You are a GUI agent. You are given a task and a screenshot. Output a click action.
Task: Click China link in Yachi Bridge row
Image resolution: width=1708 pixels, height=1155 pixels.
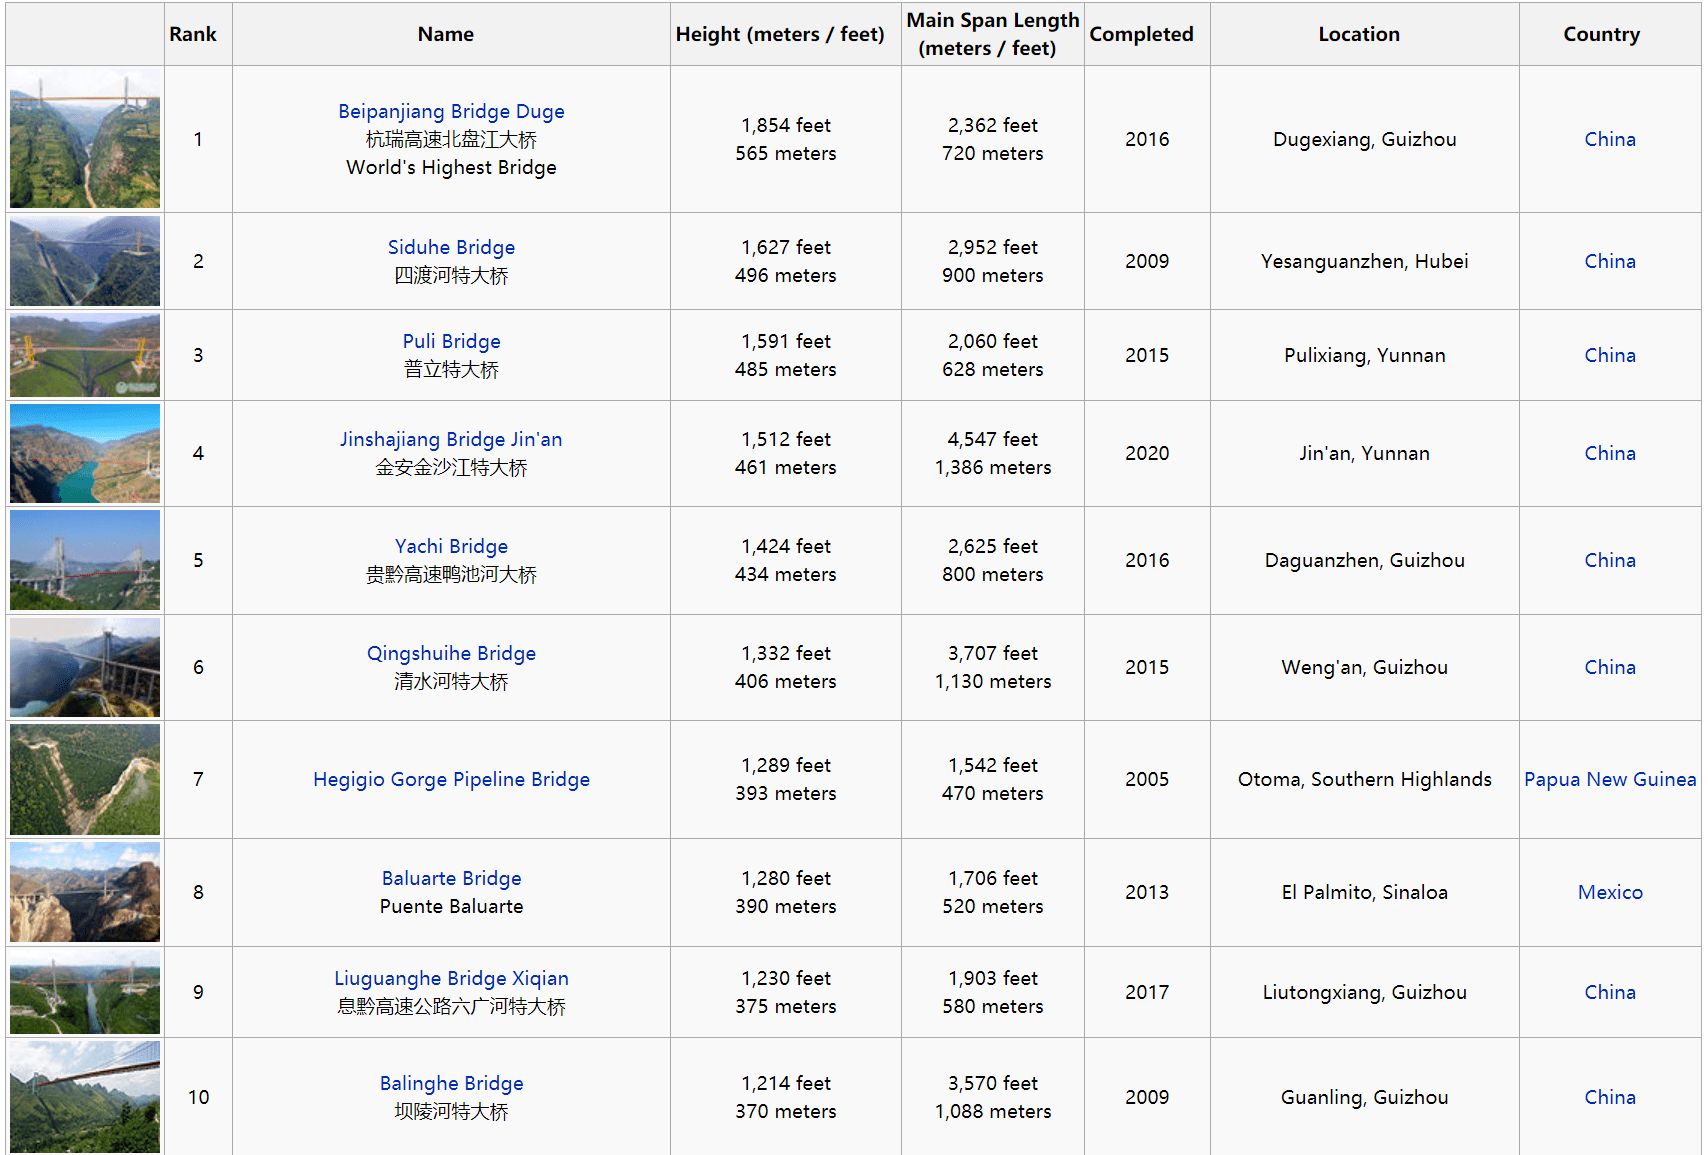(1610, 560)
